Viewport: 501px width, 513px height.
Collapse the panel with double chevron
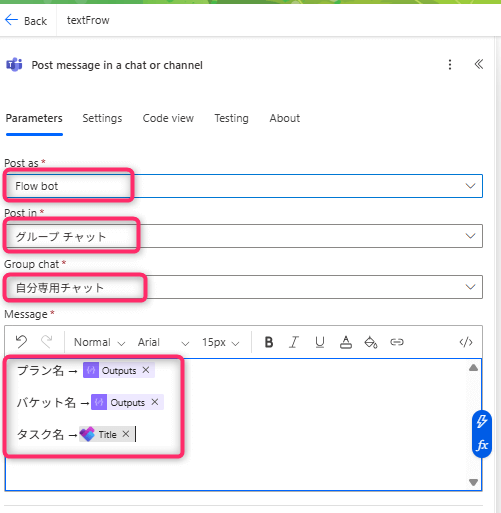pyautogui.click(x=479, y=64)
